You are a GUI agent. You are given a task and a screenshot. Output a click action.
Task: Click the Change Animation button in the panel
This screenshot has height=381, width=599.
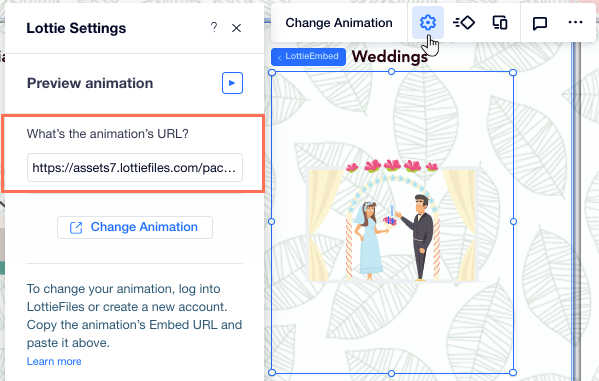pyautogui.click(x=135, y=227)
